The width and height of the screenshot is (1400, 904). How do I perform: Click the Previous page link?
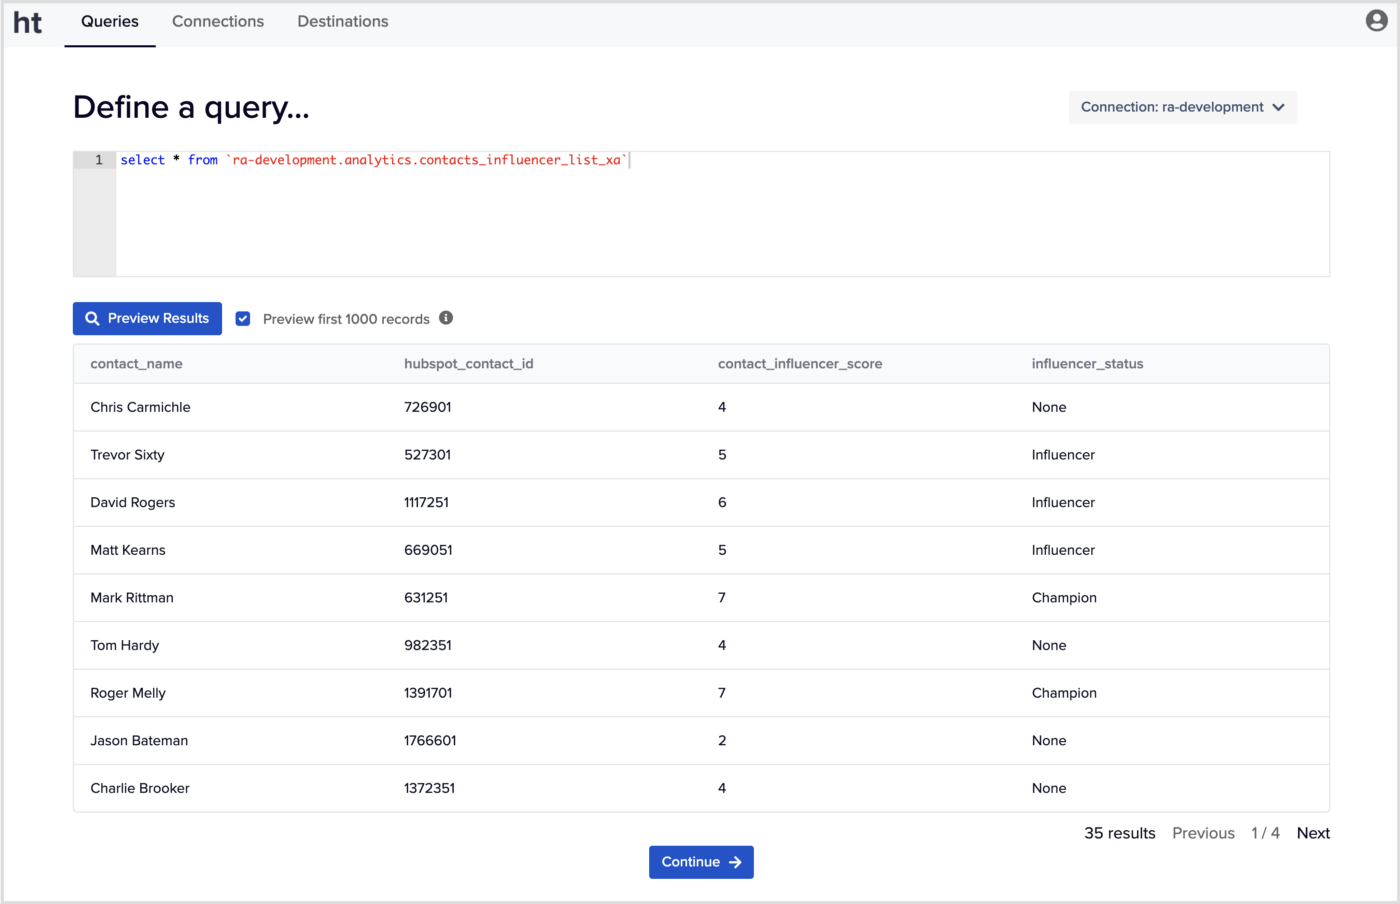coord(1203,833)
